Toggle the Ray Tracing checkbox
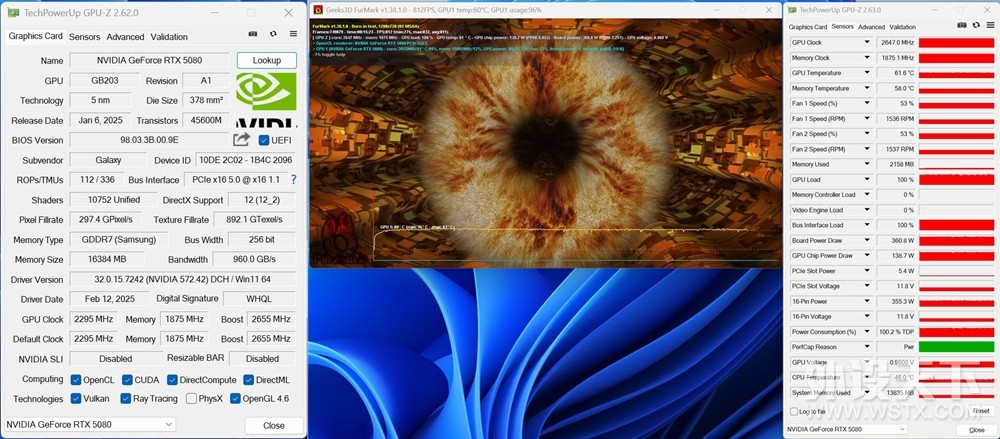Image resolution: width=1000 pixels, height=439 pixels. (126, 399)
